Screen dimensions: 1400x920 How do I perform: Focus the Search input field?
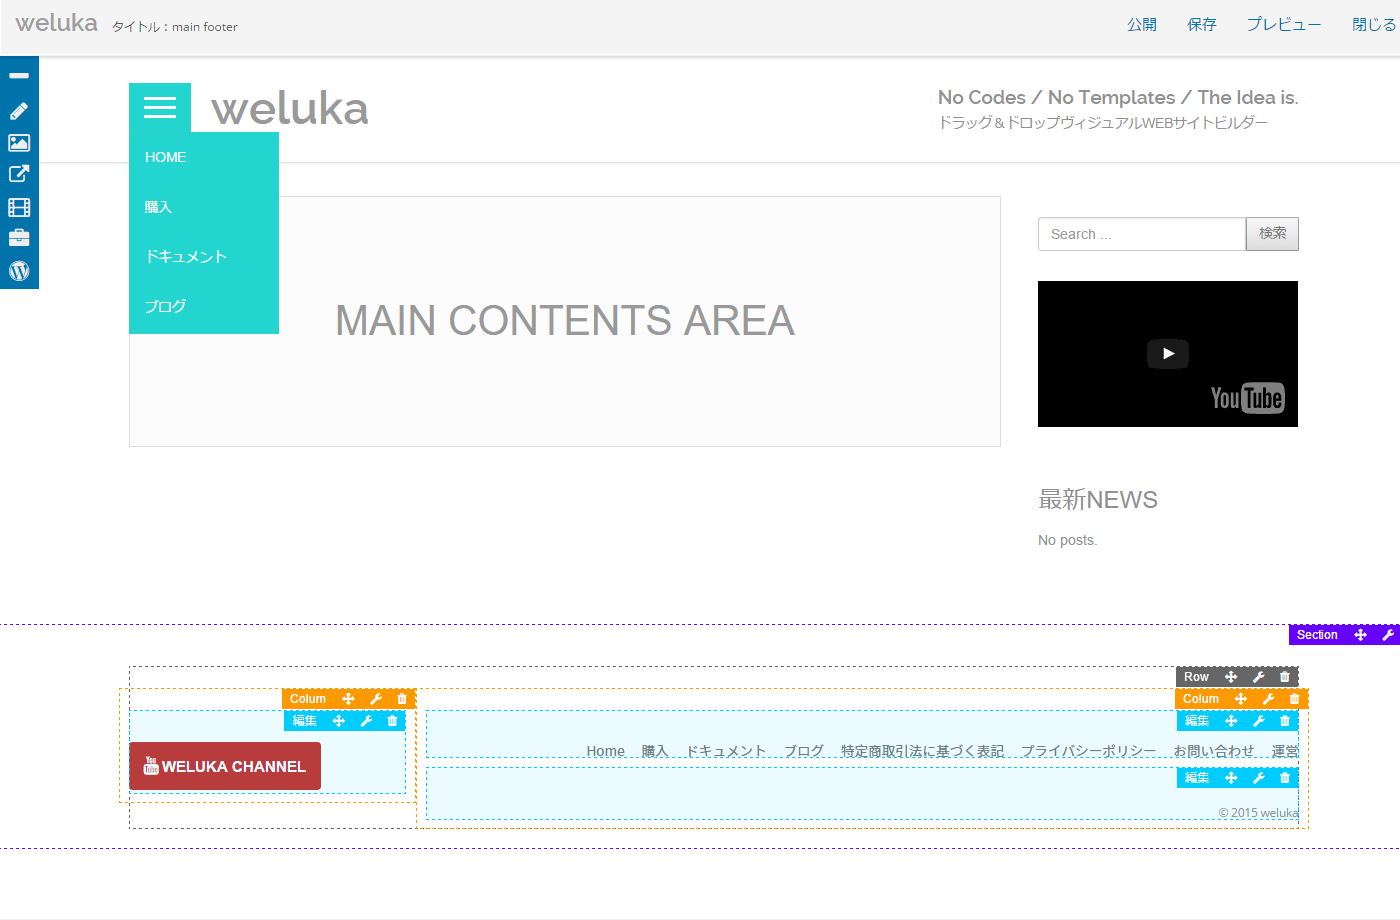click(x=1142, y=234)
